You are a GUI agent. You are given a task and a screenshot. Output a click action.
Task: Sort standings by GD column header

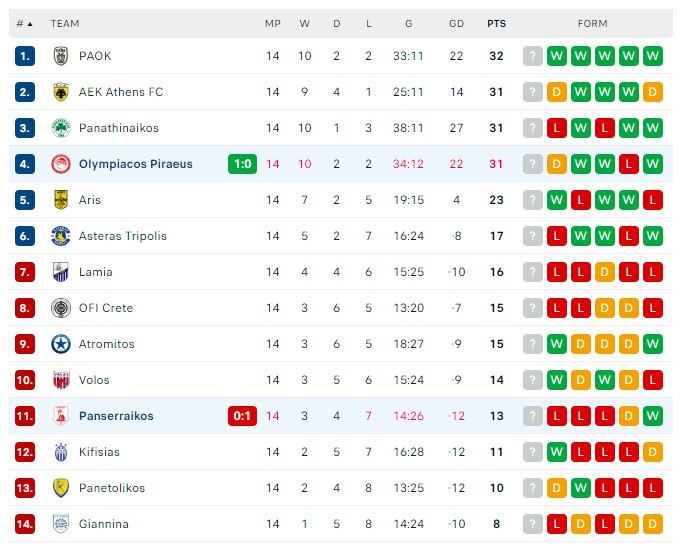click(457, 23)
